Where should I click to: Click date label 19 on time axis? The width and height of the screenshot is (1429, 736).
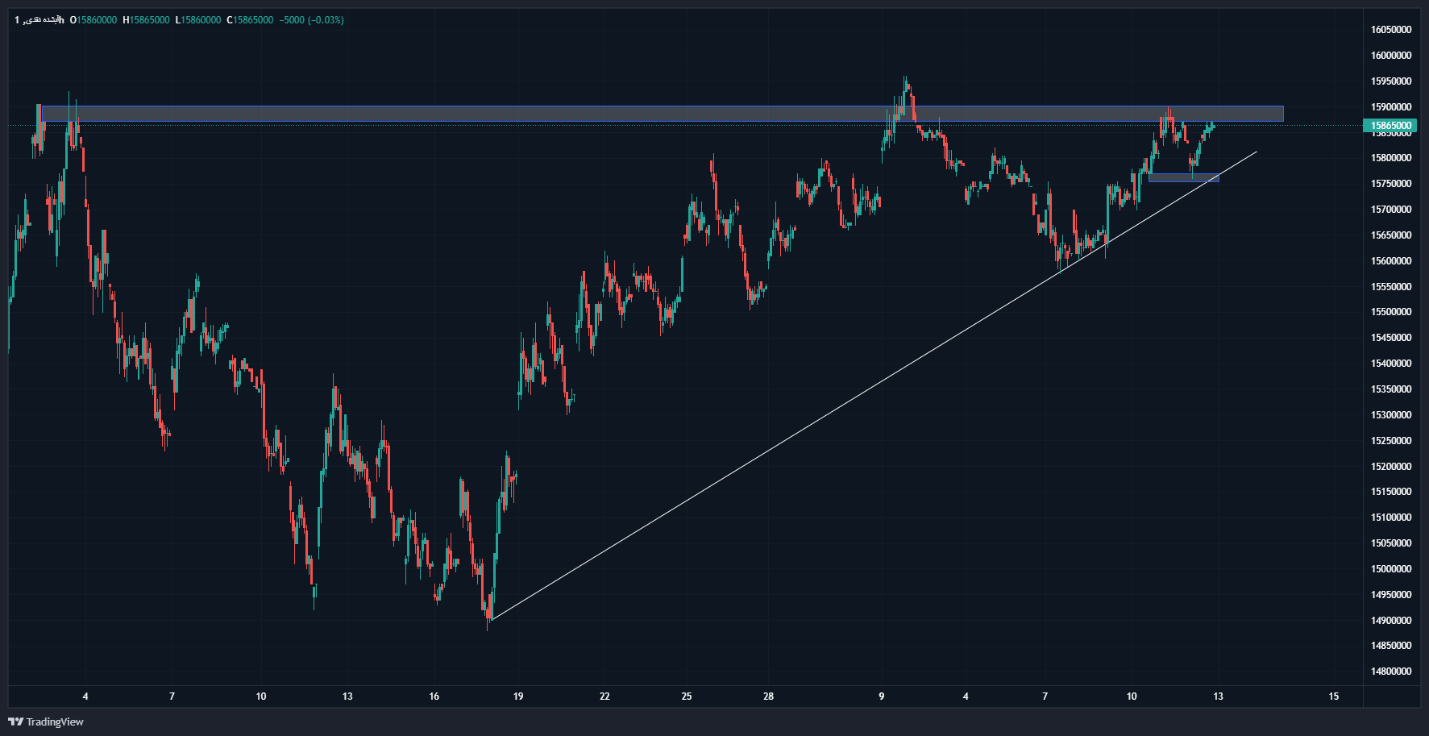tap(518, 696)
